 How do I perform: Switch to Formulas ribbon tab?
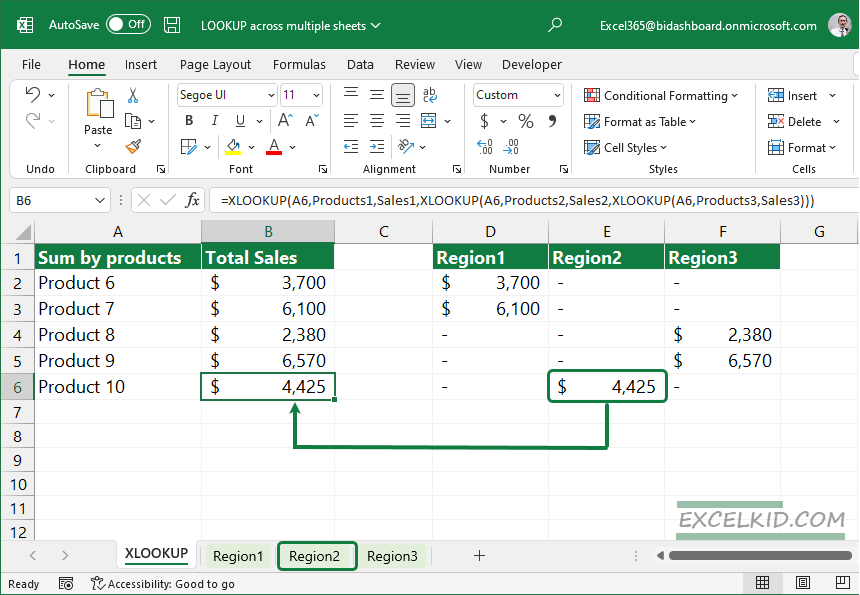pyautogui.click(x=299, y=65)
